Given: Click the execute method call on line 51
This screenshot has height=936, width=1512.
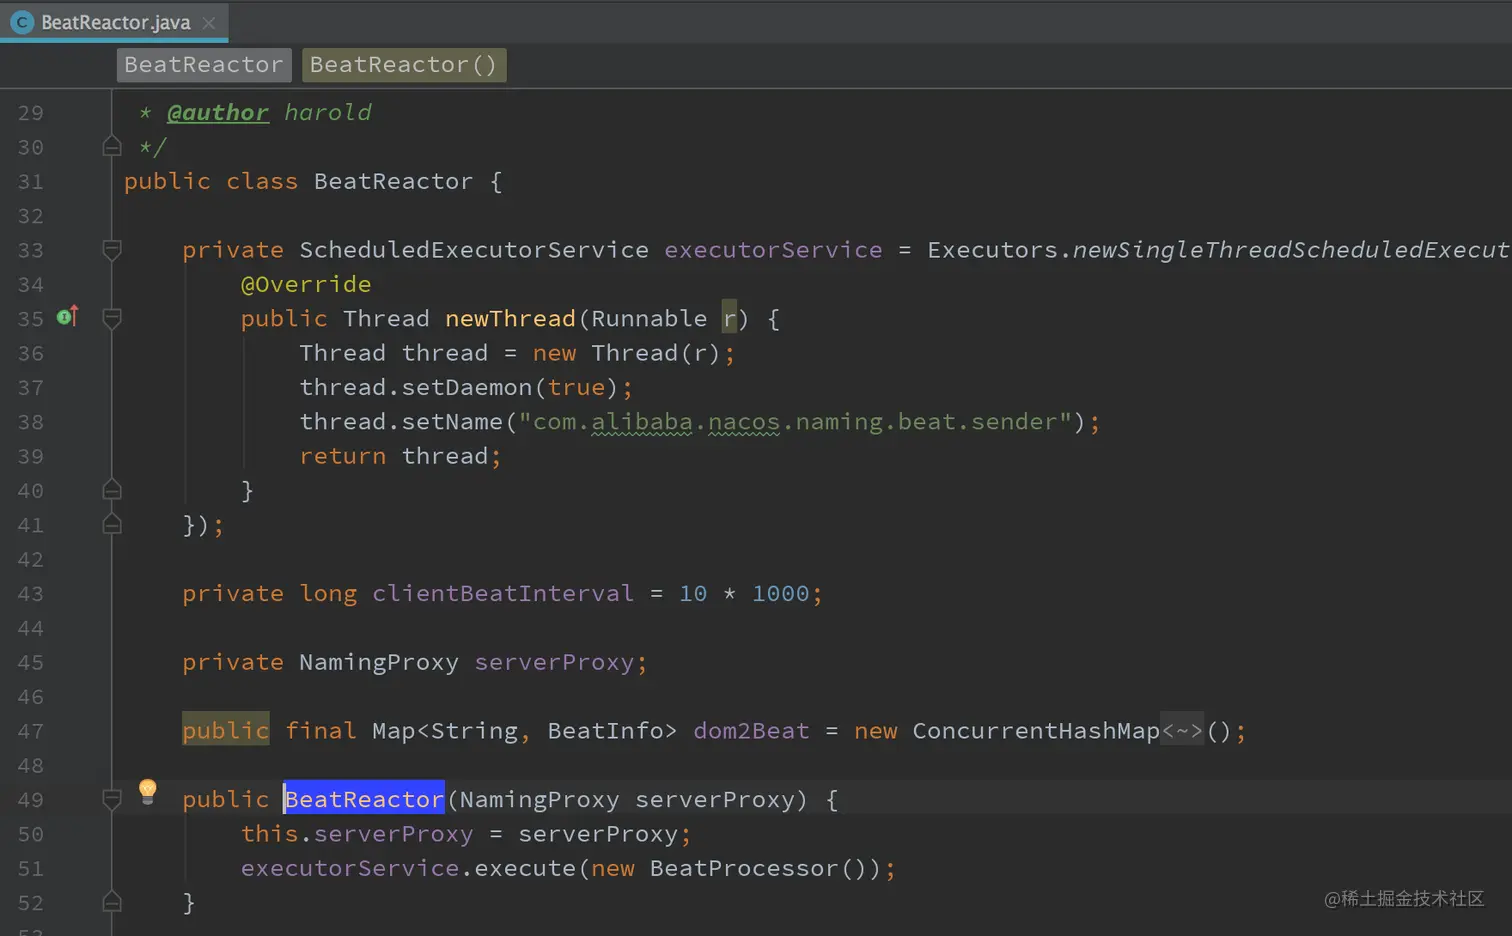Looking at the screenshot, I should (x=525, y=868).
